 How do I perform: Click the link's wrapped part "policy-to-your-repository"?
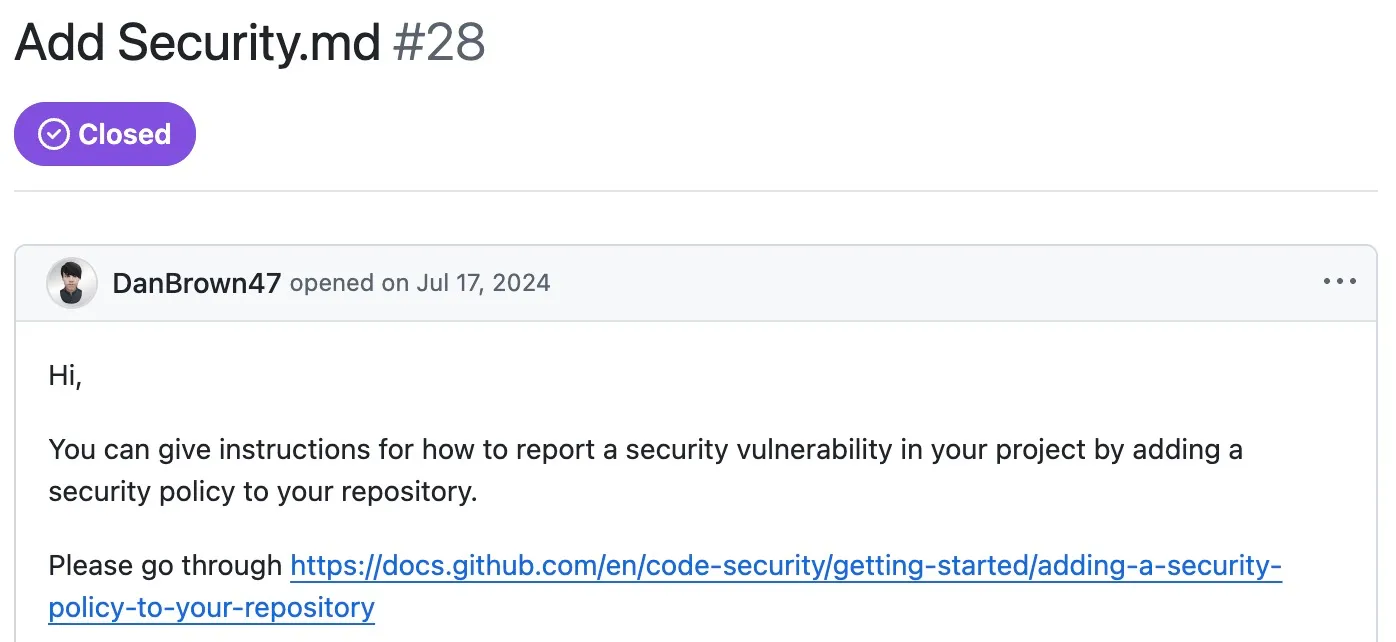point(211,607)
